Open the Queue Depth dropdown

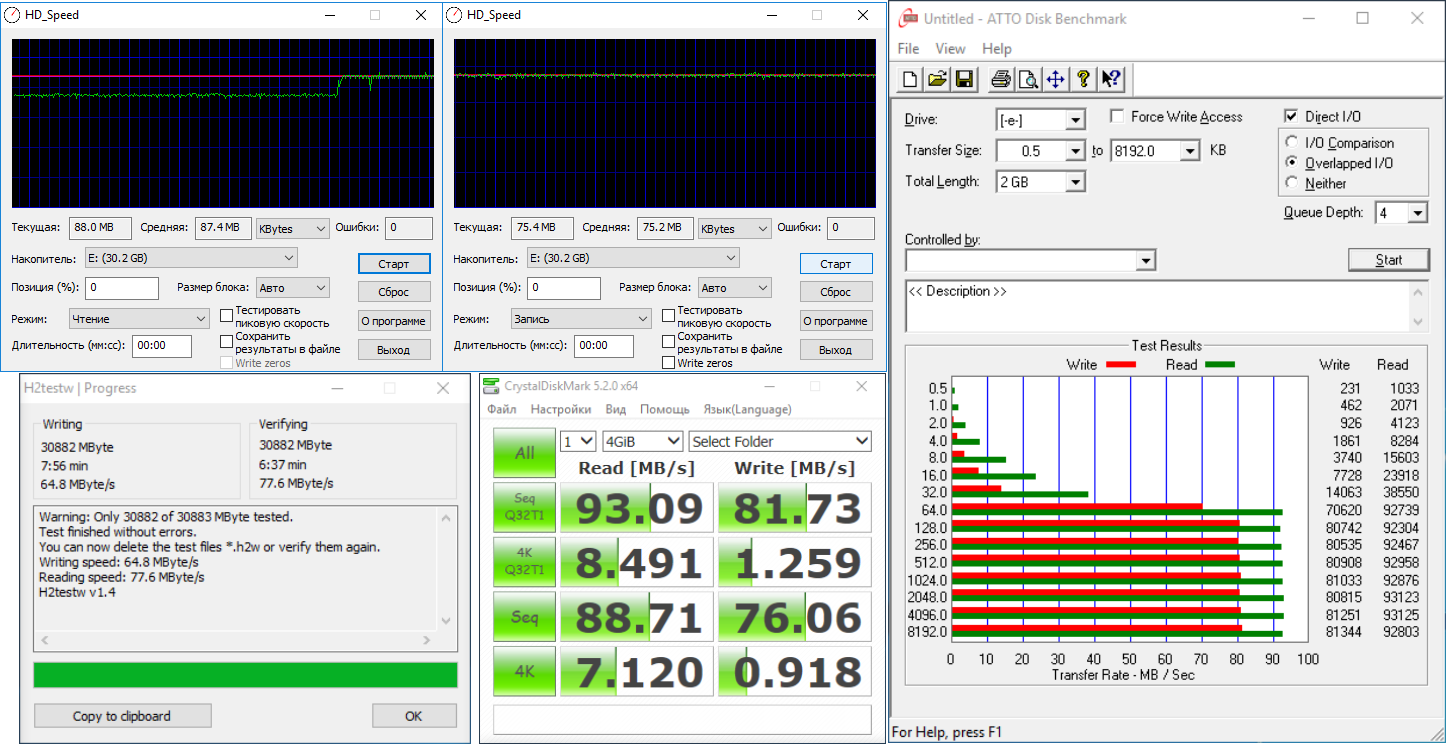pos(1417,213)
